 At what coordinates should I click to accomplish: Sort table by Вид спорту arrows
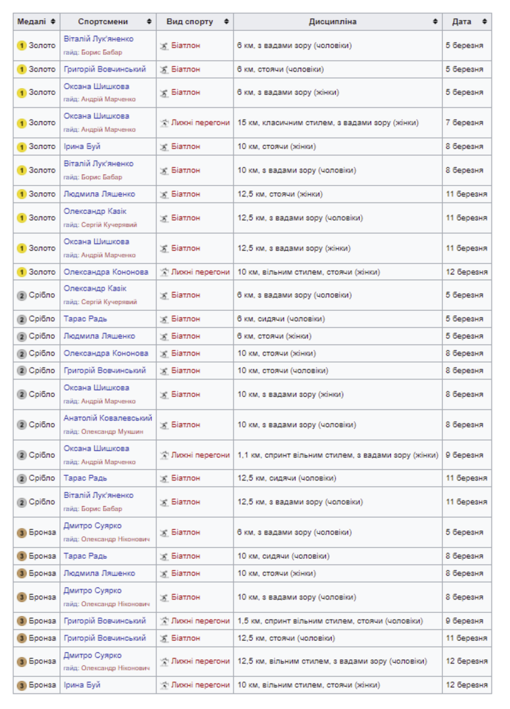227,21
